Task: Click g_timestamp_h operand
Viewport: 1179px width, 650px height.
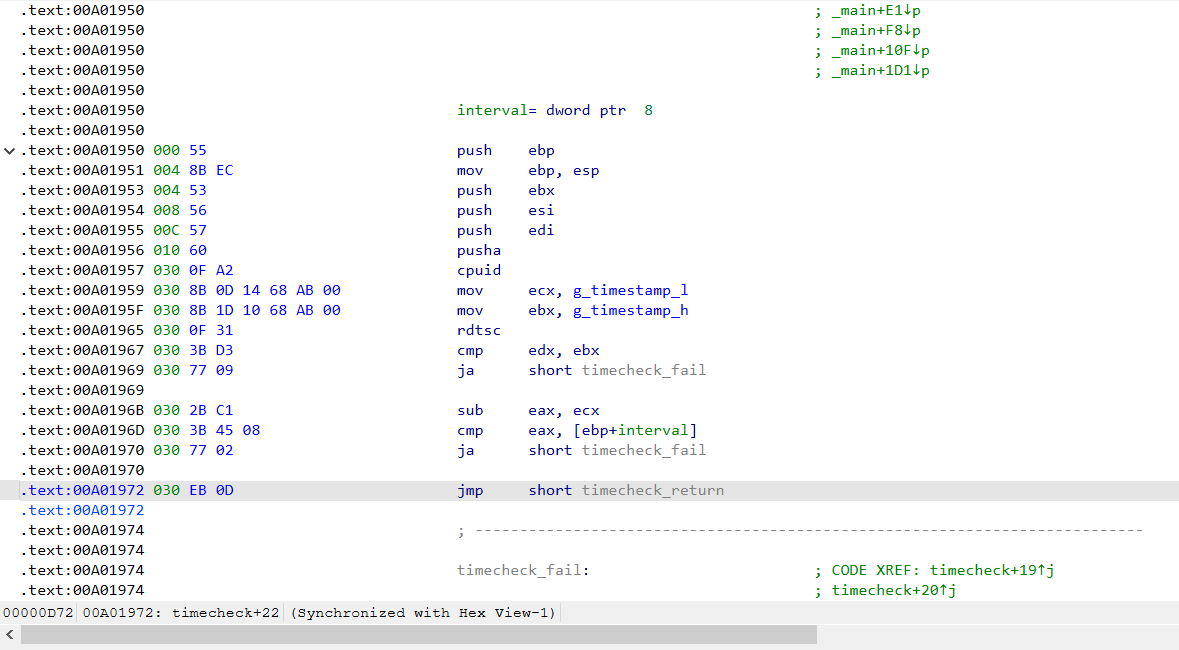Action: point(630,311)
